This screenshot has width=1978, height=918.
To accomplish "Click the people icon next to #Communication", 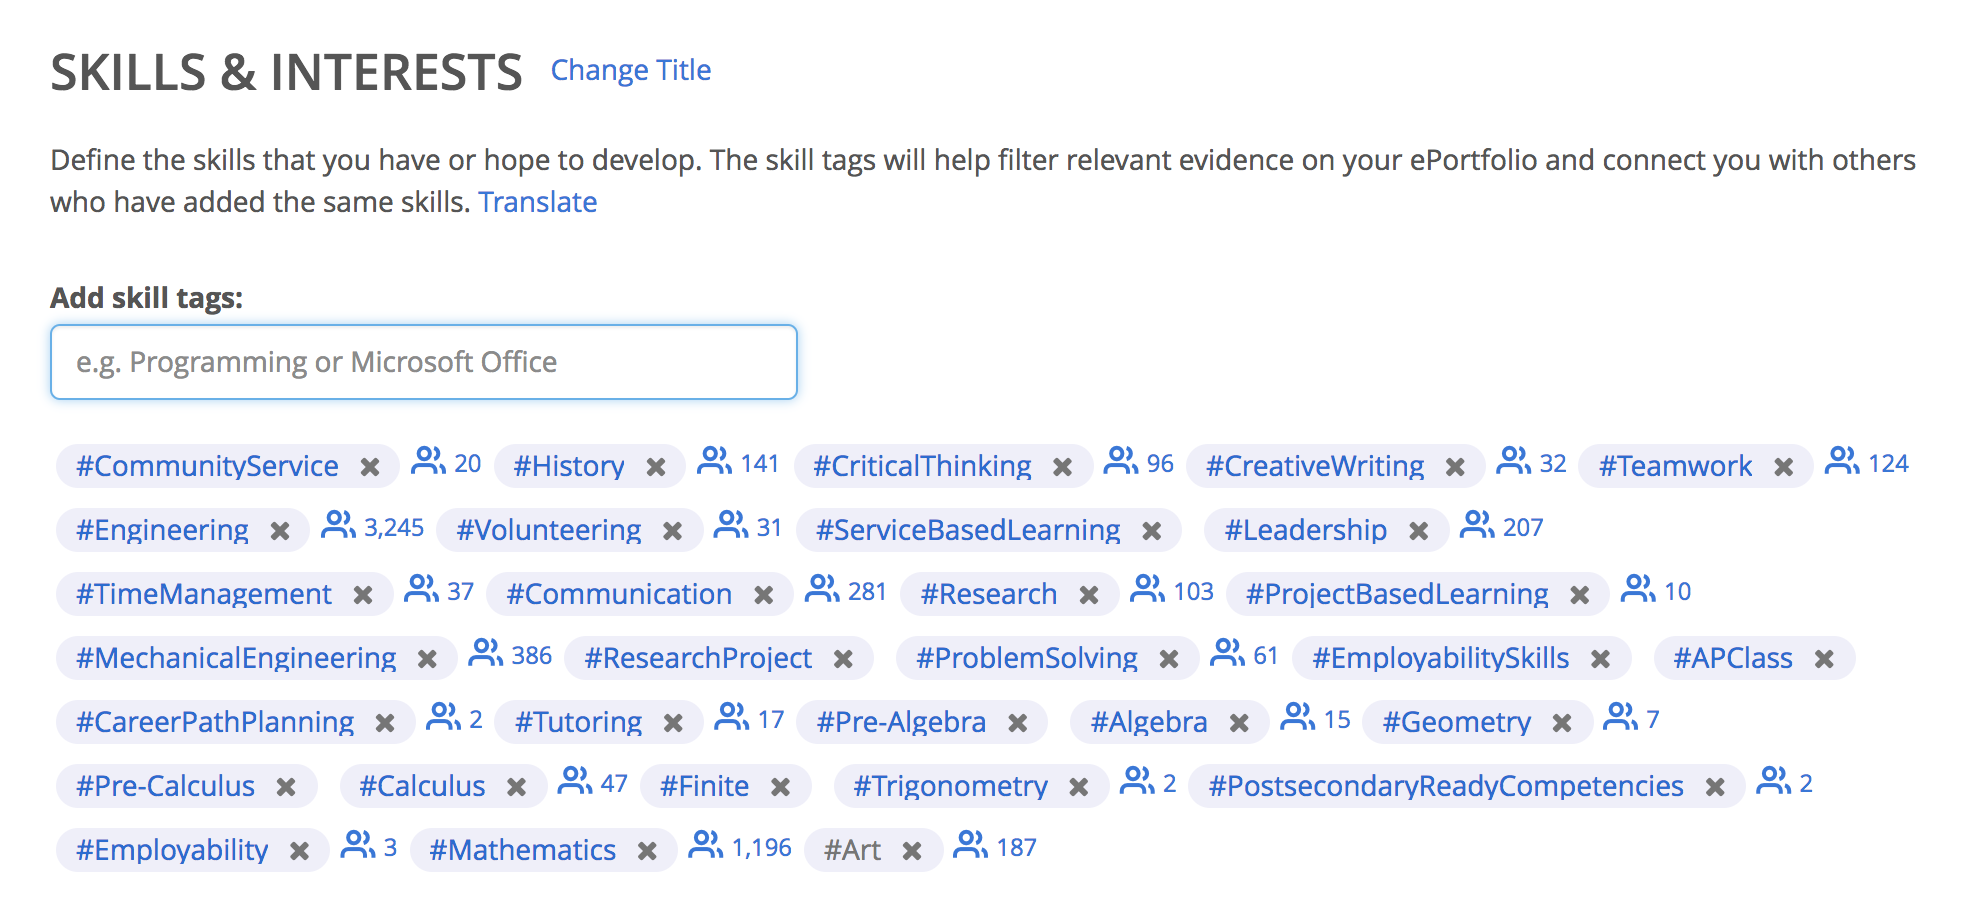I will click(x=822, y=589).
